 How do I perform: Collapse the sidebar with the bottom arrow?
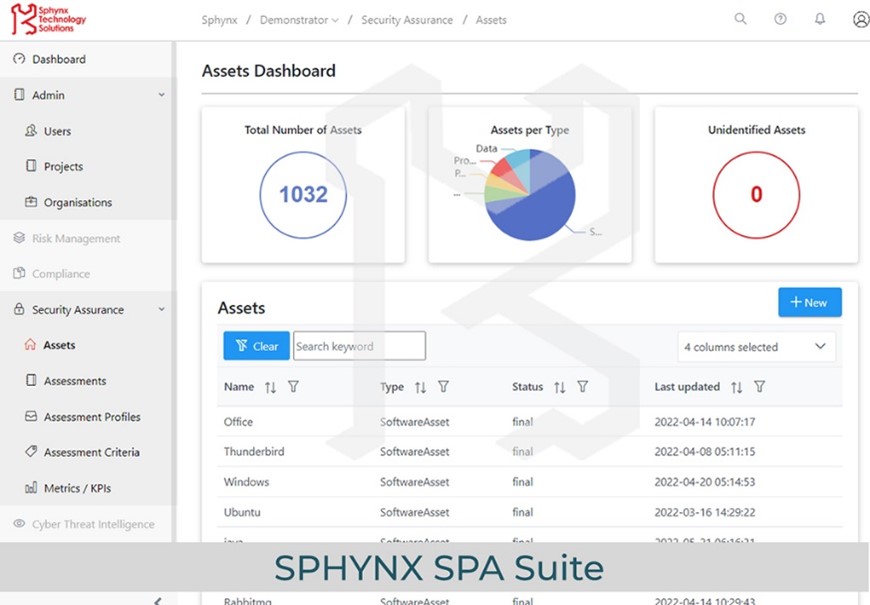(158, 601)
